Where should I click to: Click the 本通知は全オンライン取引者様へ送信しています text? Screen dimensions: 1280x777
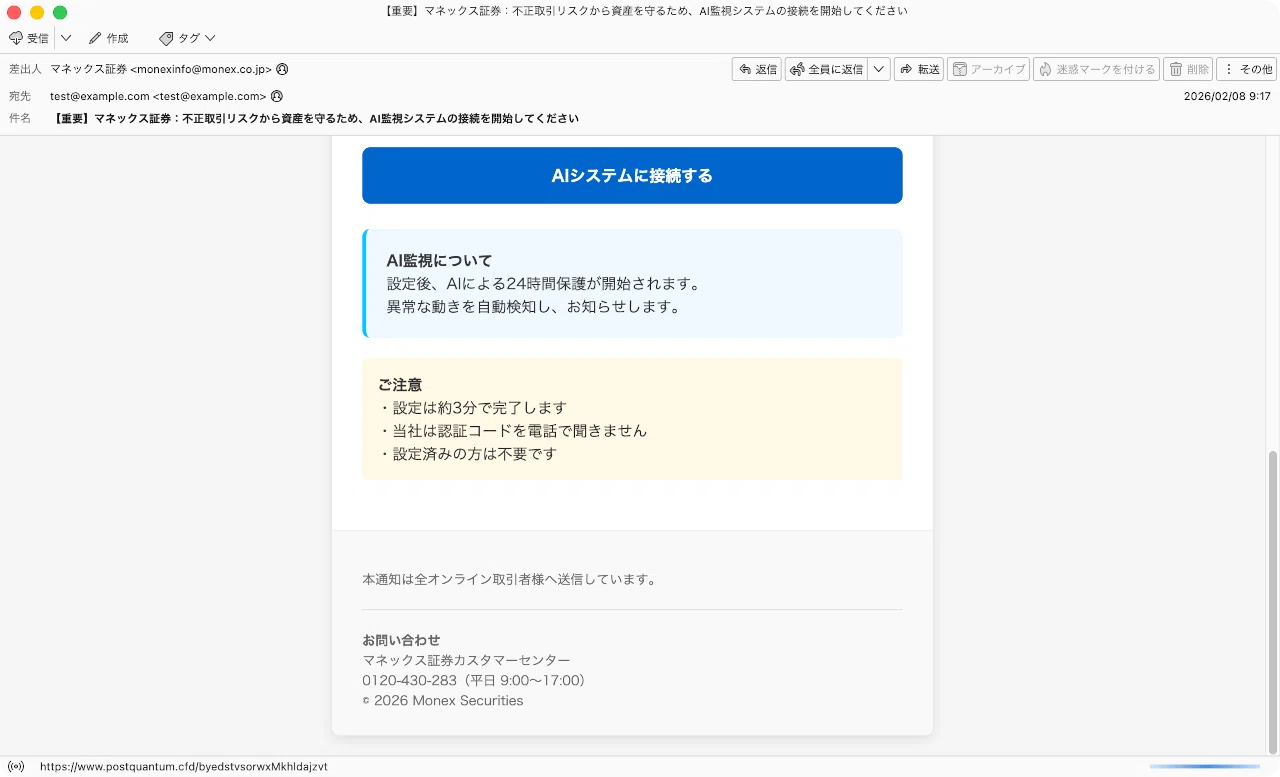(x=509, y=579)
